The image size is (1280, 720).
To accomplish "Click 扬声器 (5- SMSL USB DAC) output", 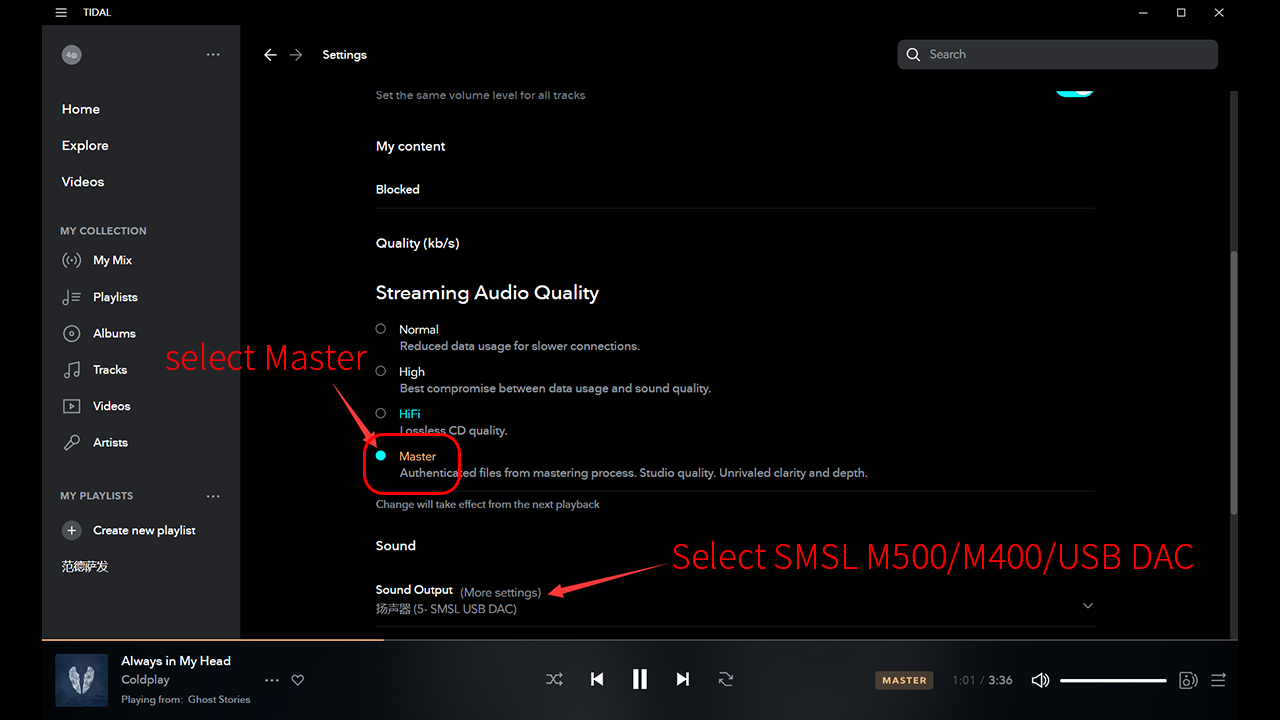I will pos(446,608).
